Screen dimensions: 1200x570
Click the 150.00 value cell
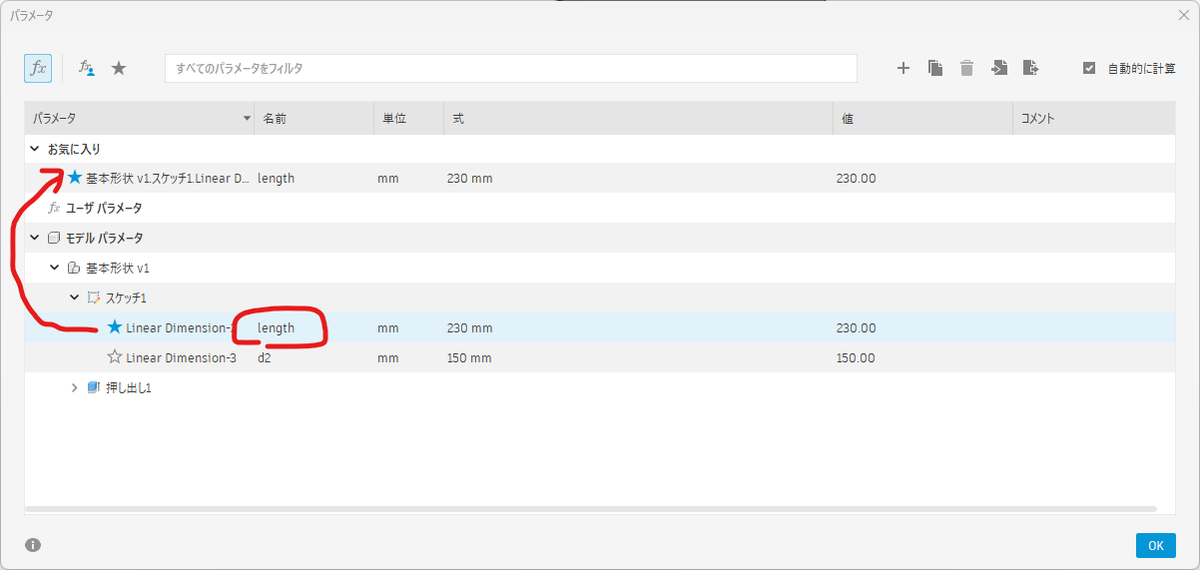coord(856,358)
